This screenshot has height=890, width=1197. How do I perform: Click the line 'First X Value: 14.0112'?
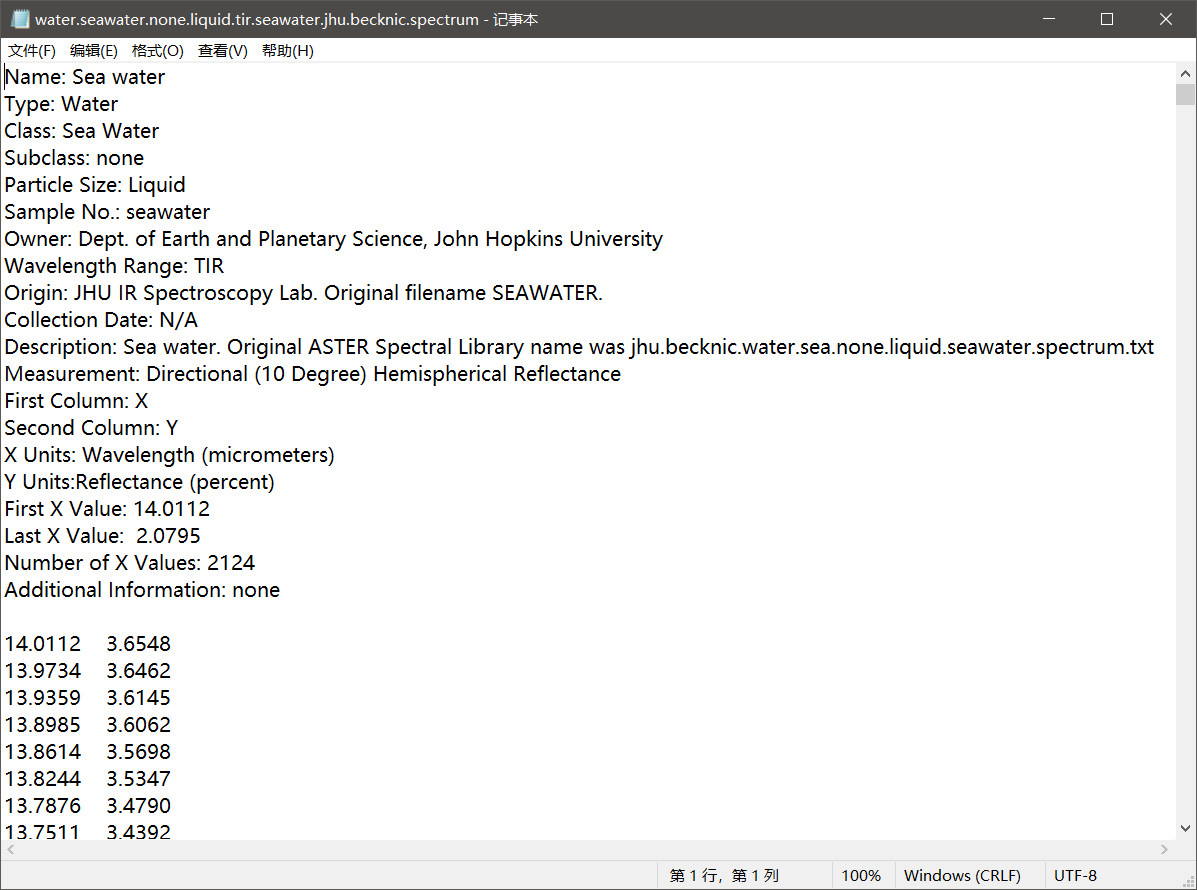(107, 509)
